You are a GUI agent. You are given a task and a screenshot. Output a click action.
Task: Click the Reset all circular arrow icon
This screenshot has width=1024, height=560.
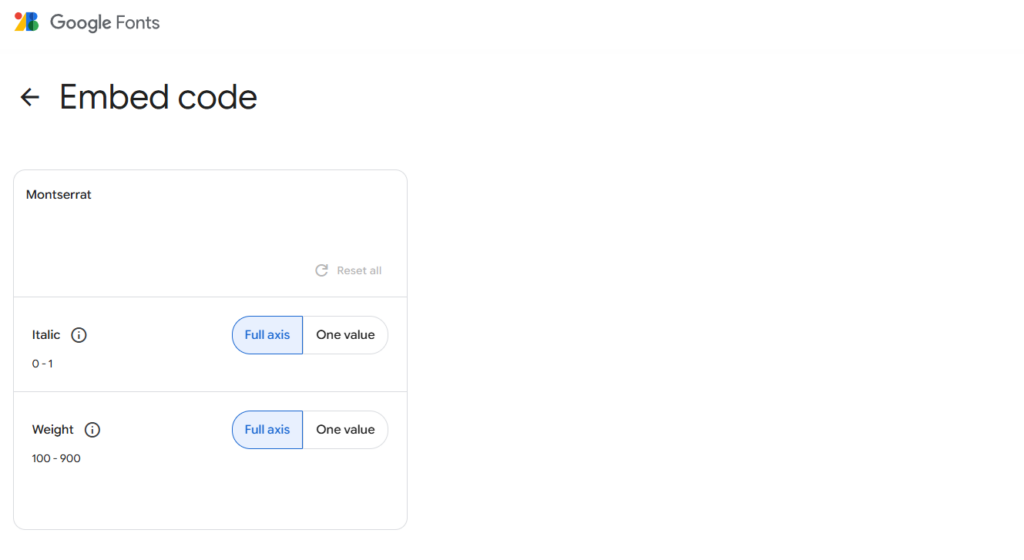(322, 271)
